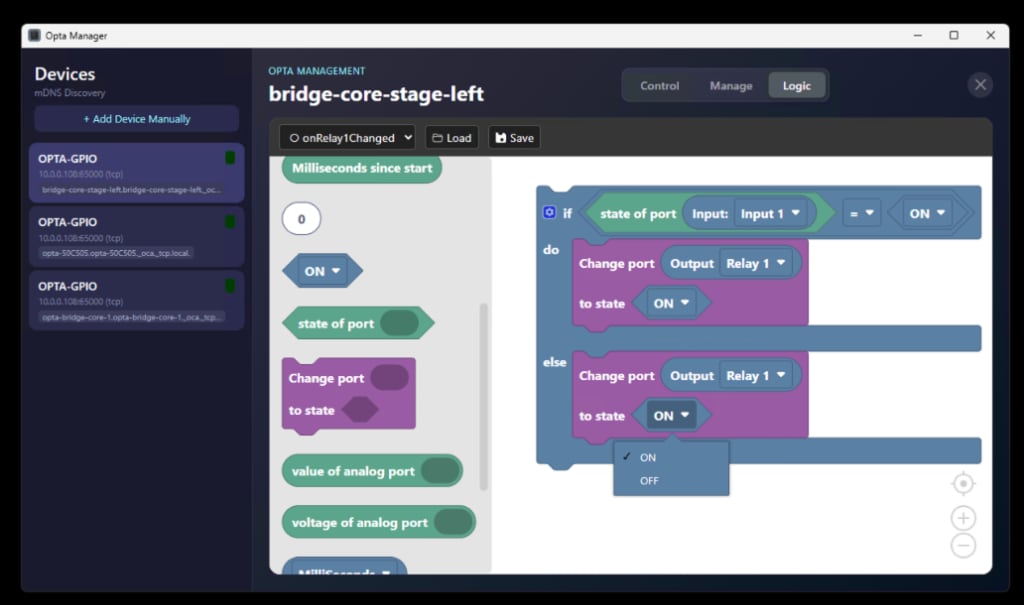Click the Opta Manager app icon in title bar

tap(35, 35)
